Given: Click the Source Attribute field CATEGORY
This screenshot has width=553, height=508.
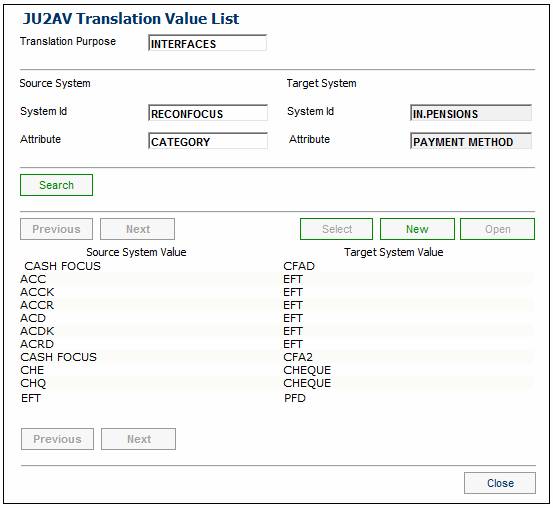Looking at the screenshot, I should [x=208, y=141].
